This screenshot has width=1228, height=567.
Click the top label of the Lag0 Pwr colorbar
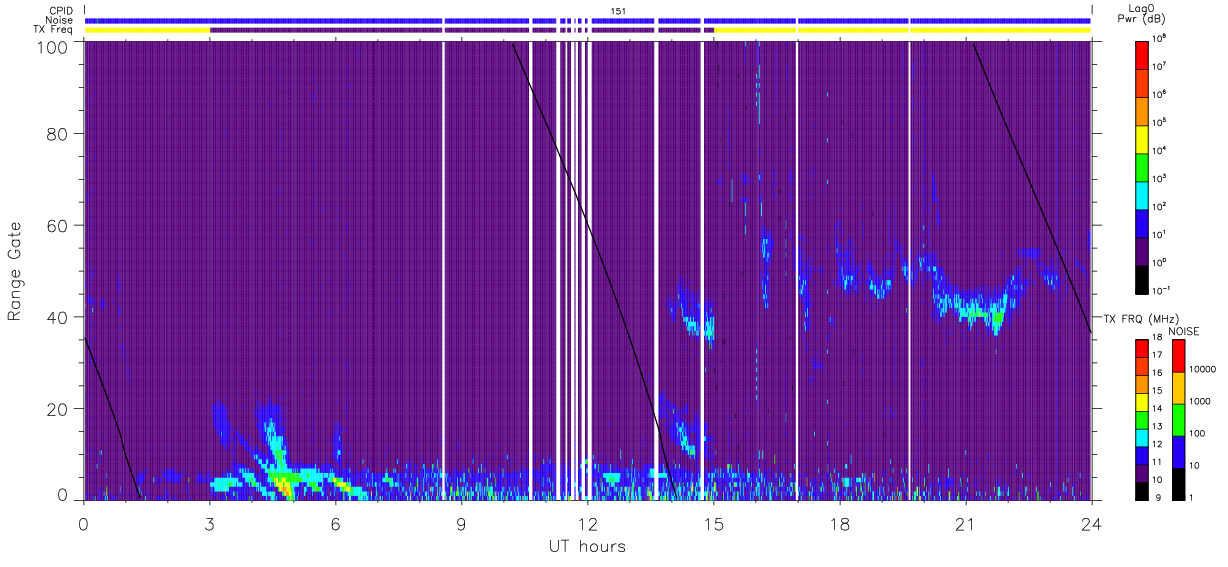click(1160, 38)
